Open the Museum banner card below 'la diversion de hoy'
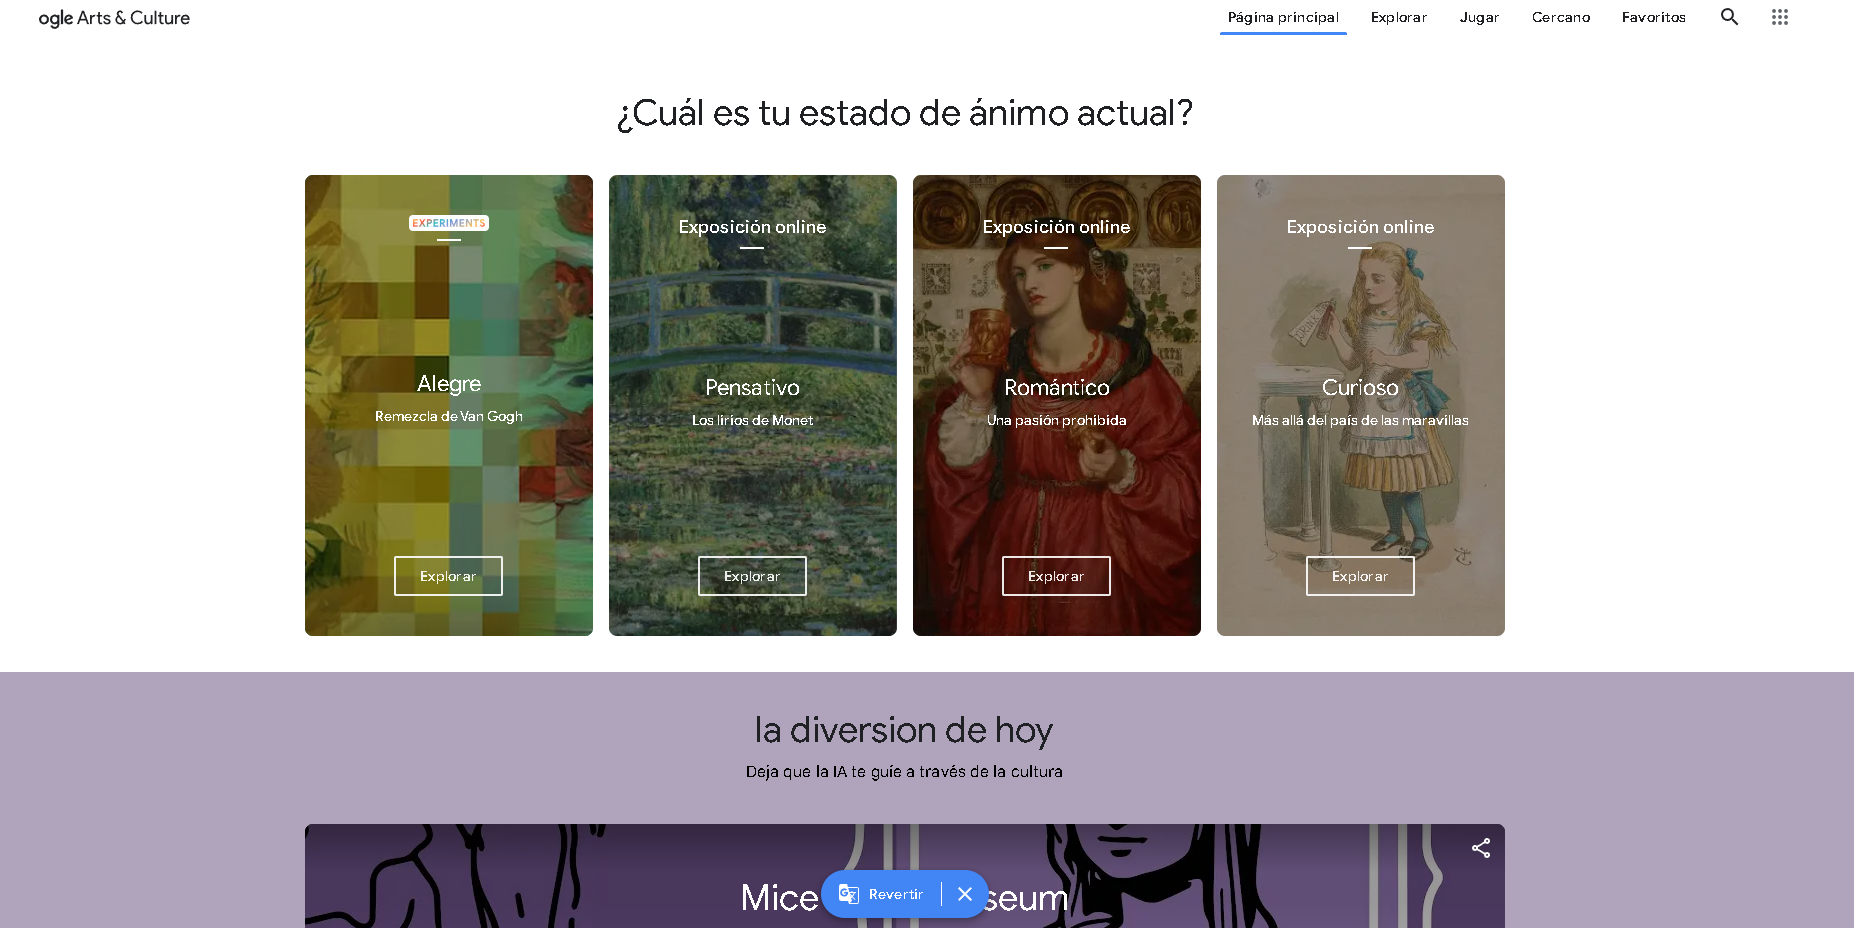This screenshot has height=928, width=1854. click(x=905, y=876)
